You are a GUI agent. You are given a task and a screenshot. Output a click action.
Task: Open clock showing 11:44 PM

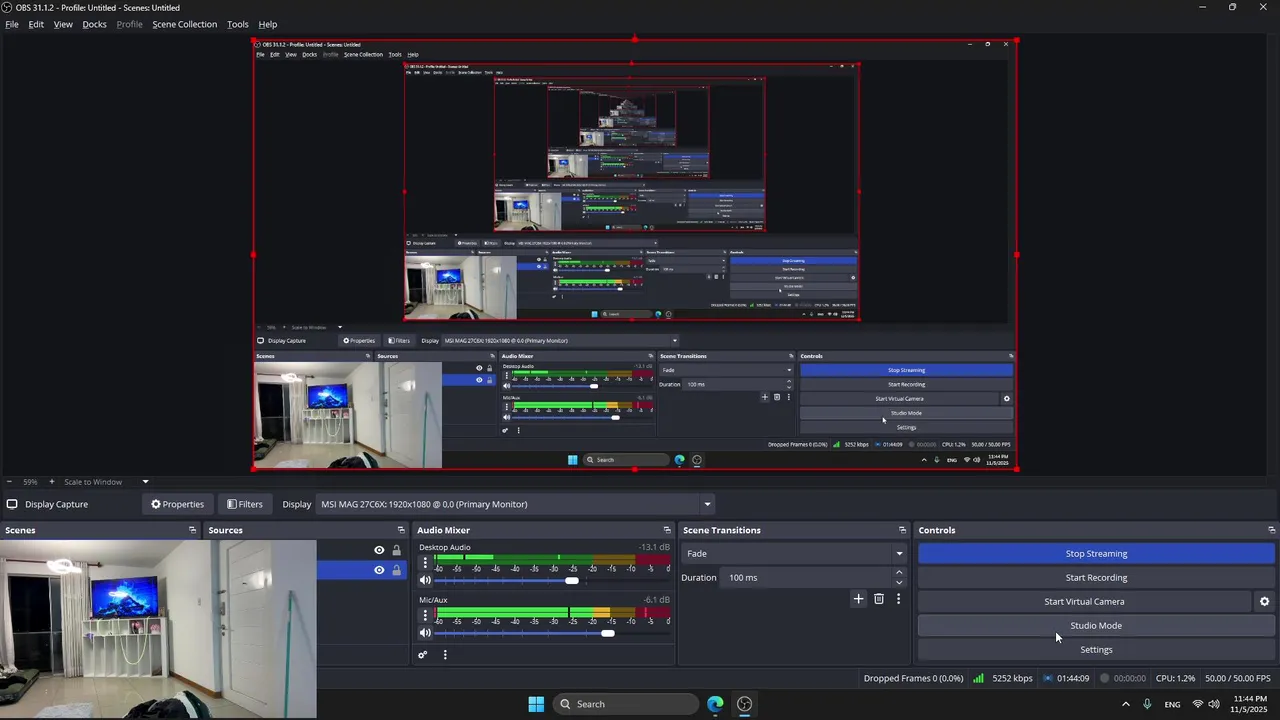[x=1250, y=704]
